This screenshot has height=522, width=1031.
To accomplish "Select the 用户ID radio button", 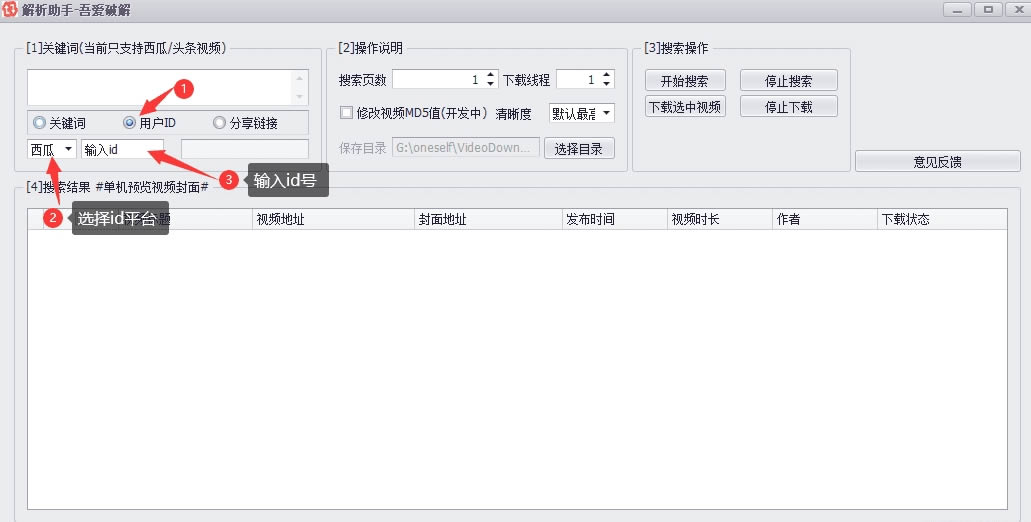I will [130, 123].
